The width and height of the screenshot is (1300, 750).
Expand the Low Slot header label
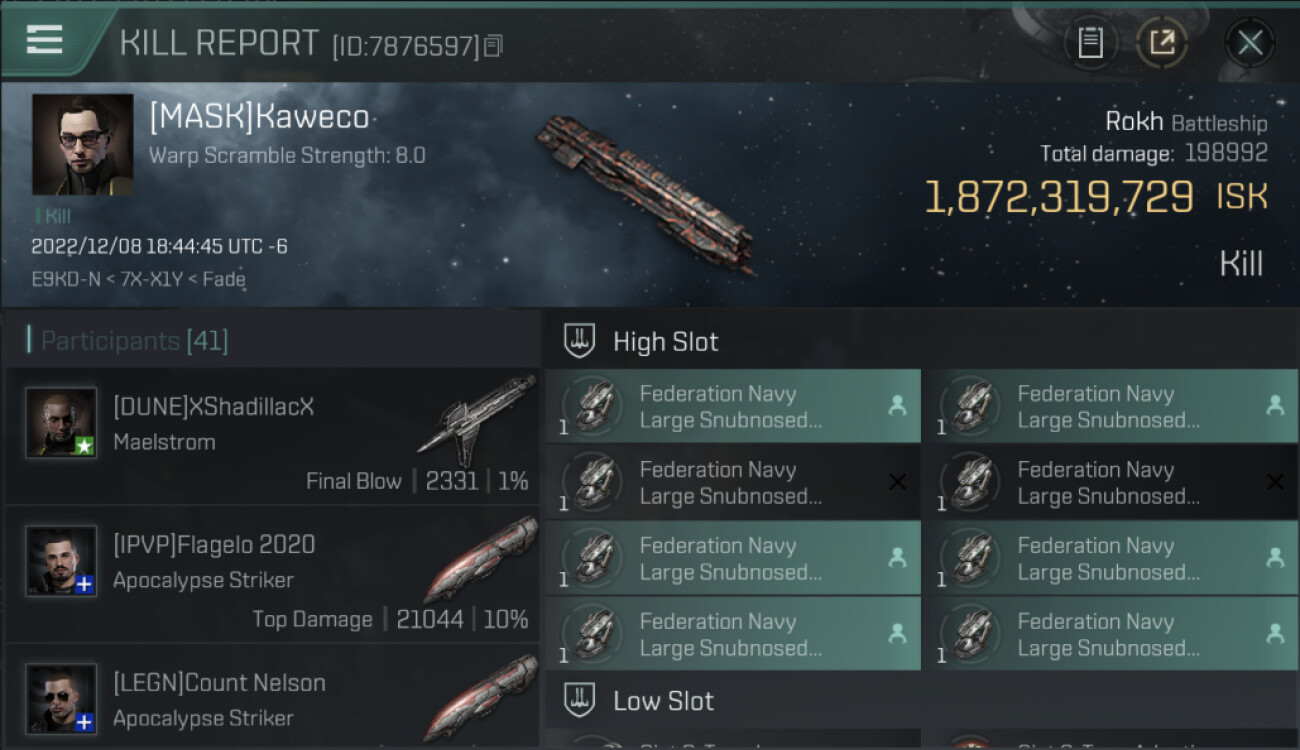[x=663, y=701]
